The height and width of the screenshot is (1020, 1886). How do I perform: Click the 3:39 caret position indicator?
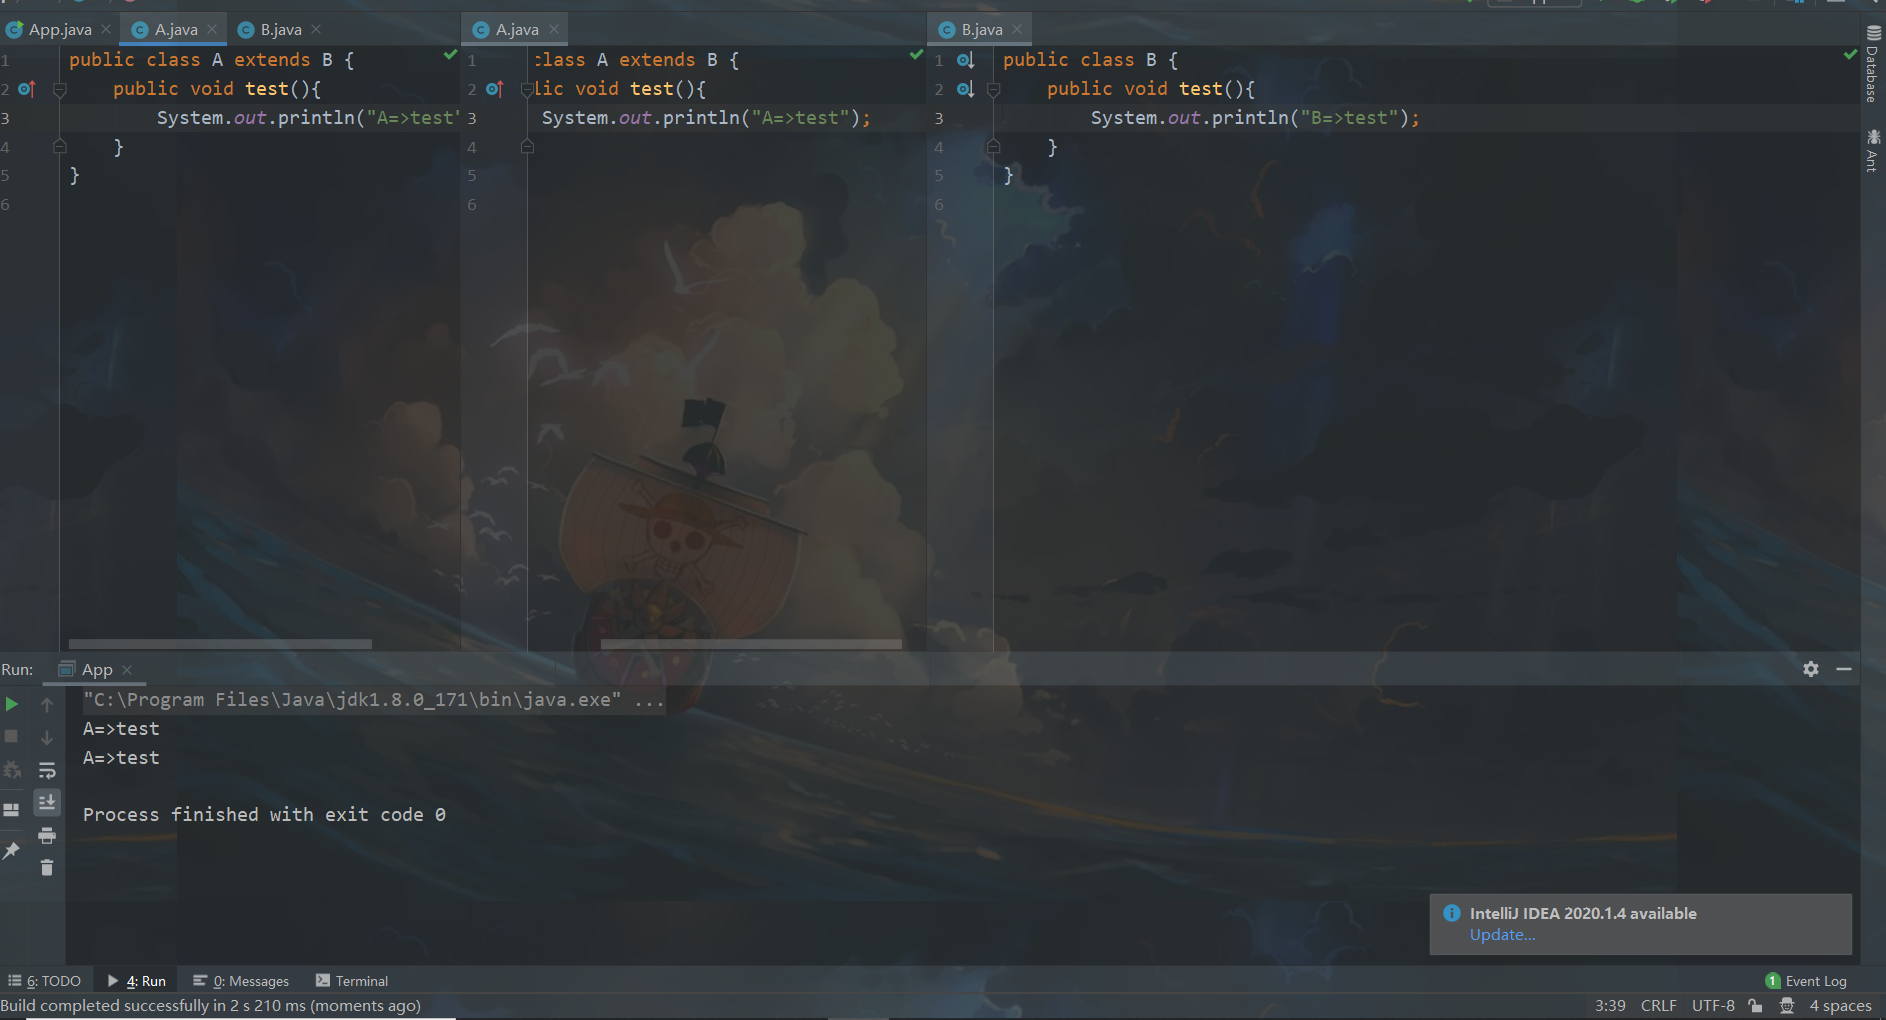(1610, 1006)
